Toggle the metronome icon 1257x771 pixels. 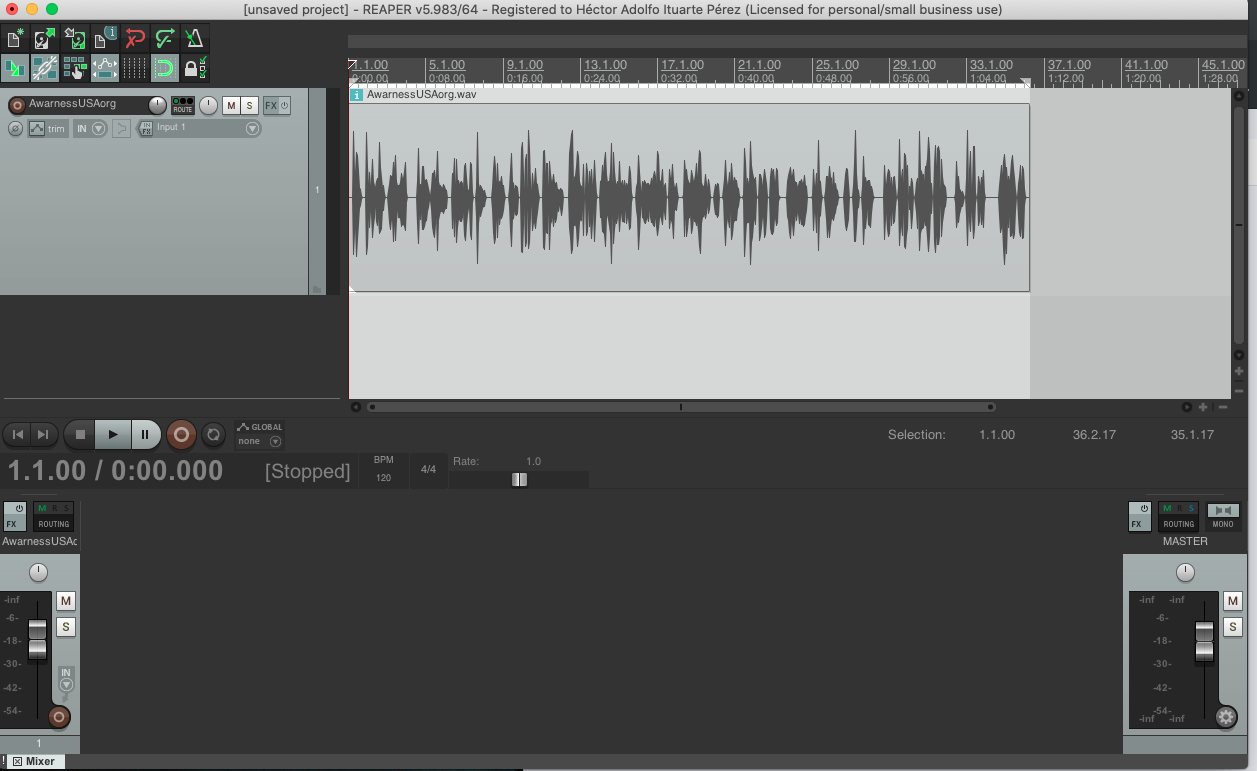pyautogui.click(x=194, y=39)
